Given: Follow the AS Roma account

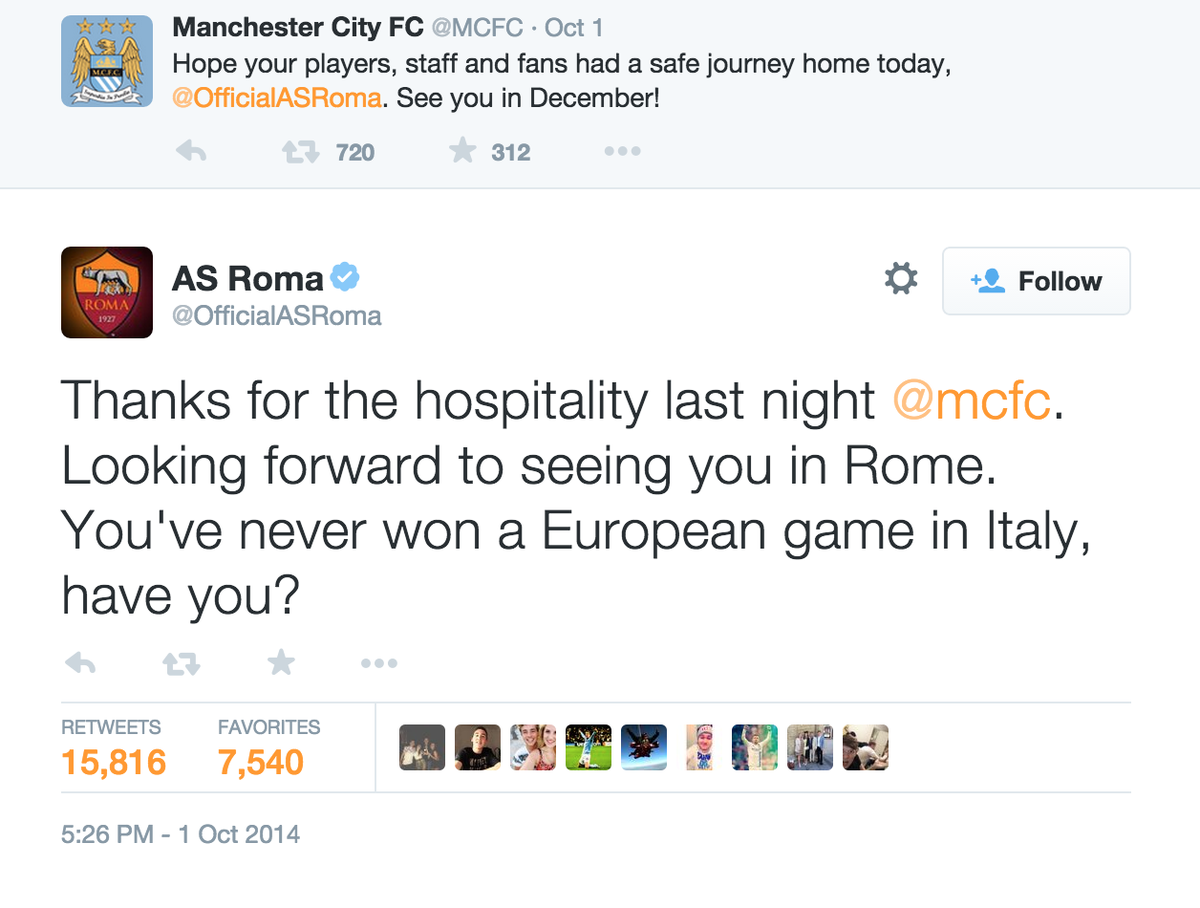Looking at the screenshot, I should pos(1036,281).
